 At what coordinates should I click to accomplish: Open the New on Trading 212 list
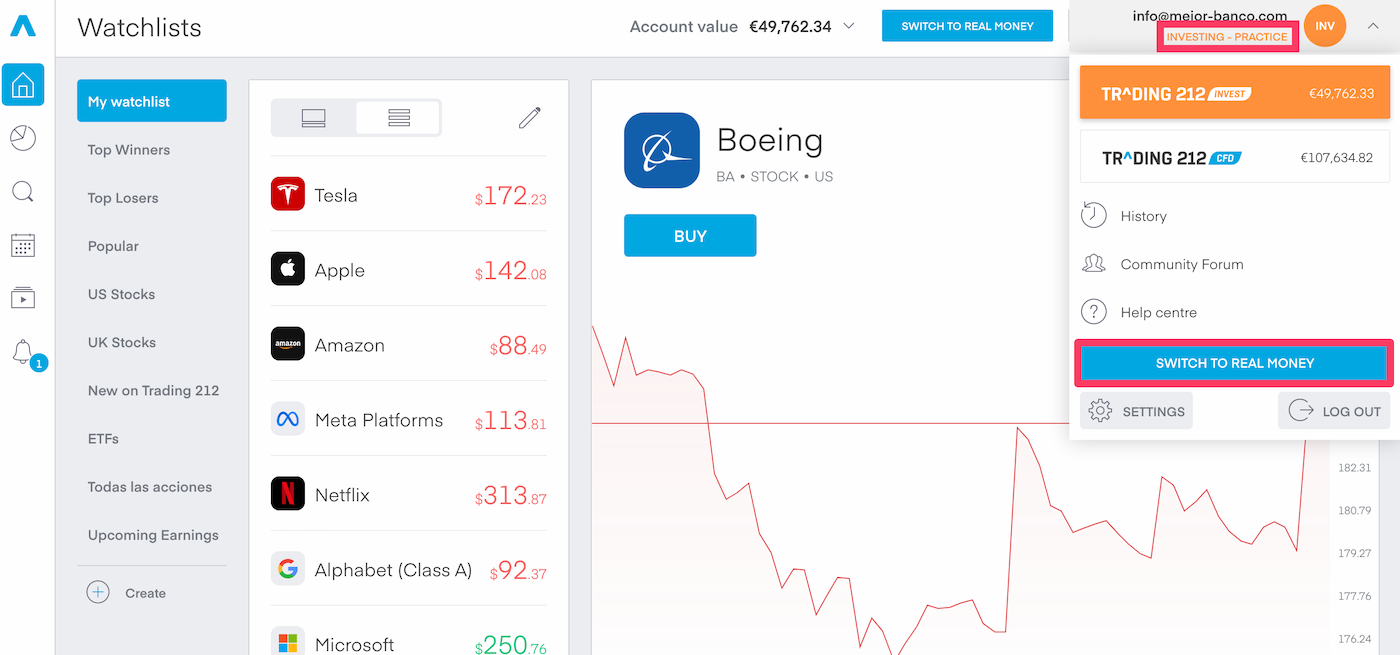tap(153, 390)
